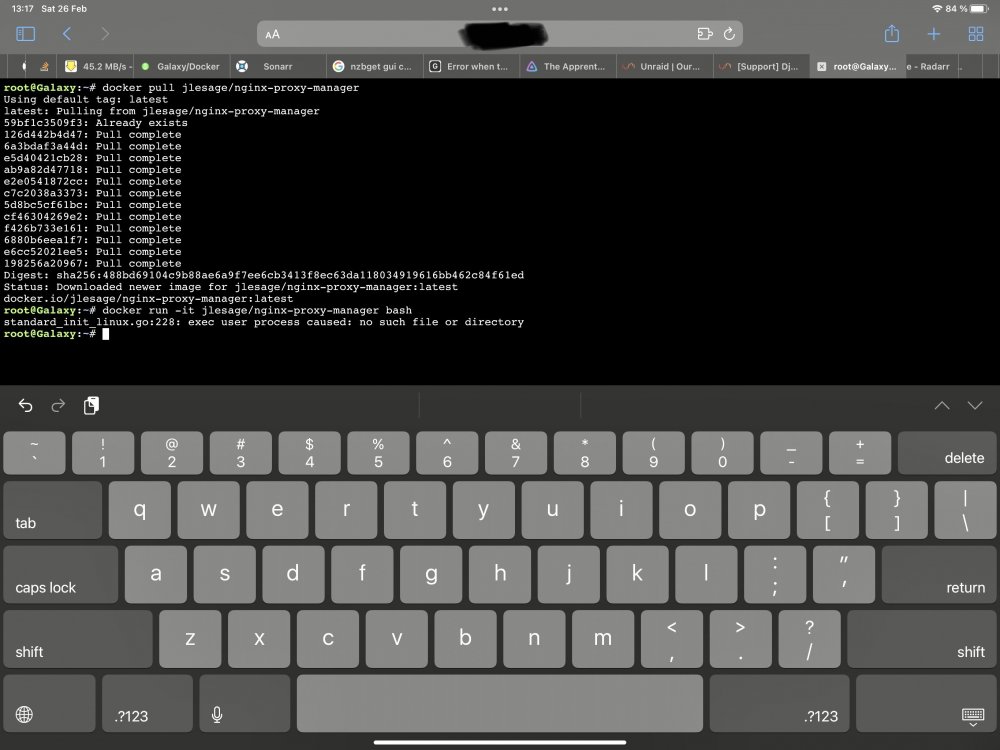This screenshot has height=750, width=1000.
Task: Open the AA reader view menu
Action: [x=272, y=34]
